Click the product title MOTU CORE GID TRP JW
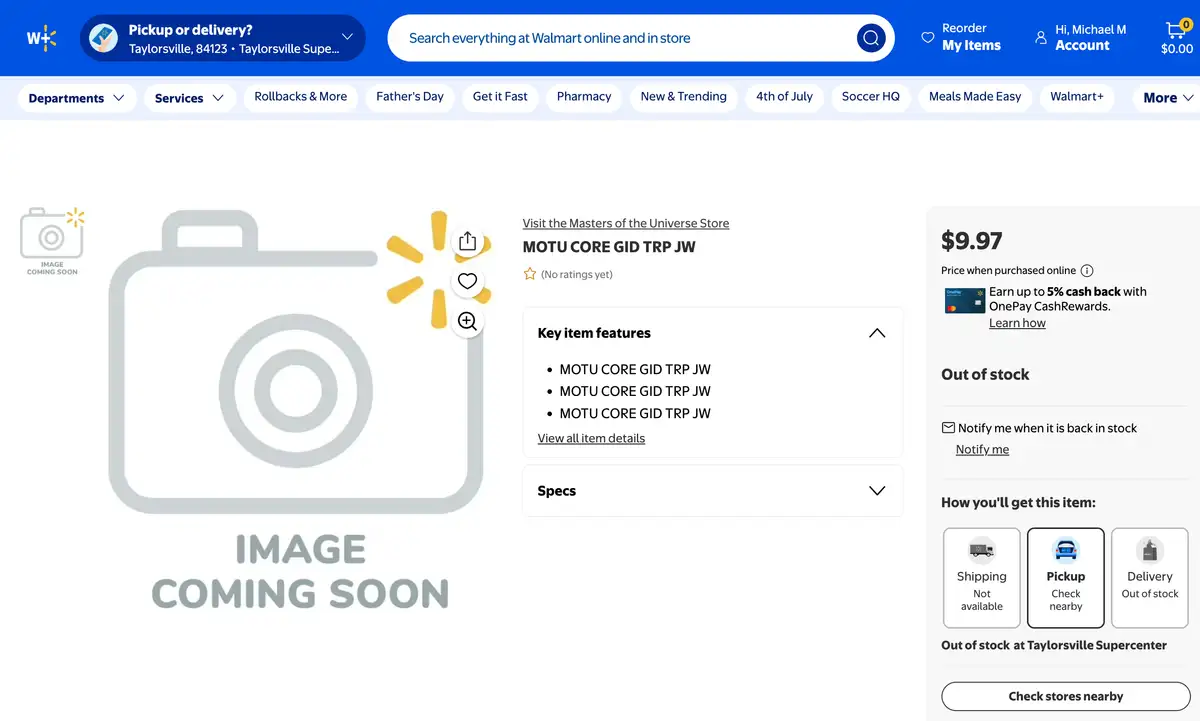 tap(609, 247)
